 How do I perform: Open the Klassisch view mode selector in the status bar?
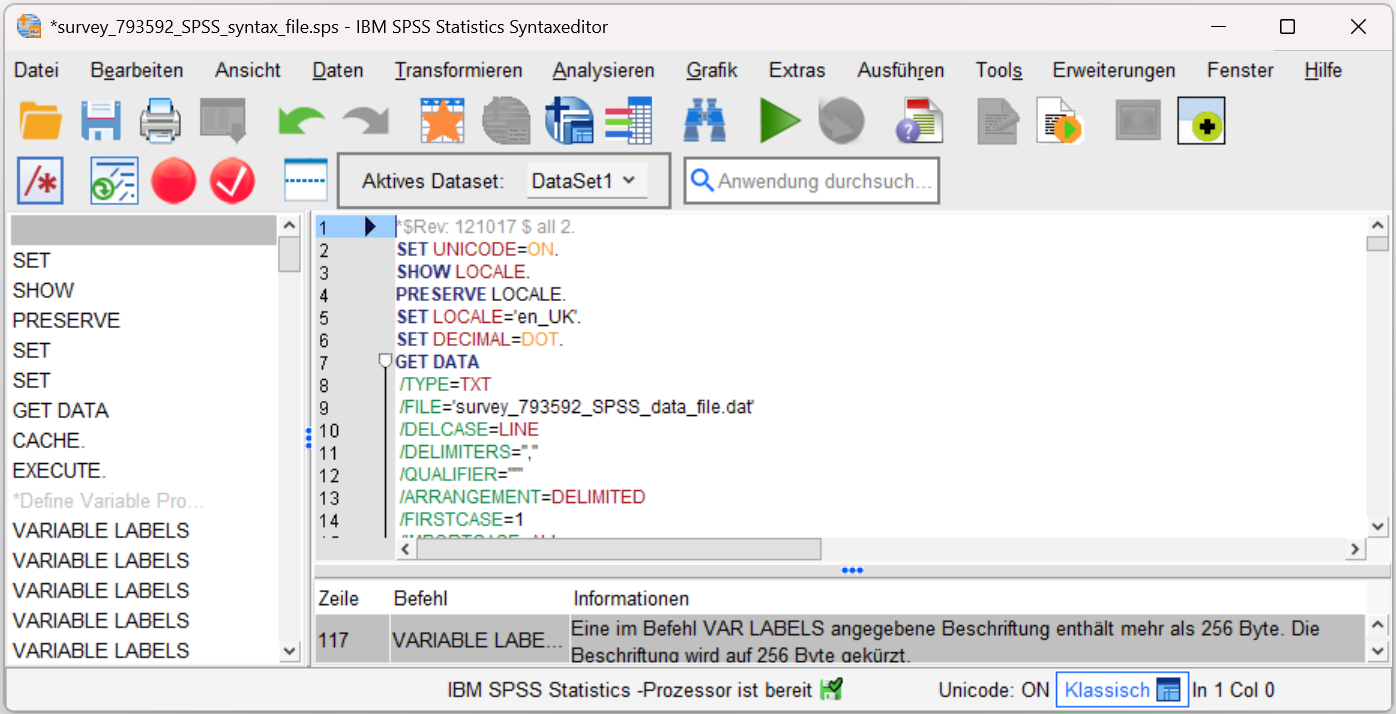click(x=1121, y=690)
